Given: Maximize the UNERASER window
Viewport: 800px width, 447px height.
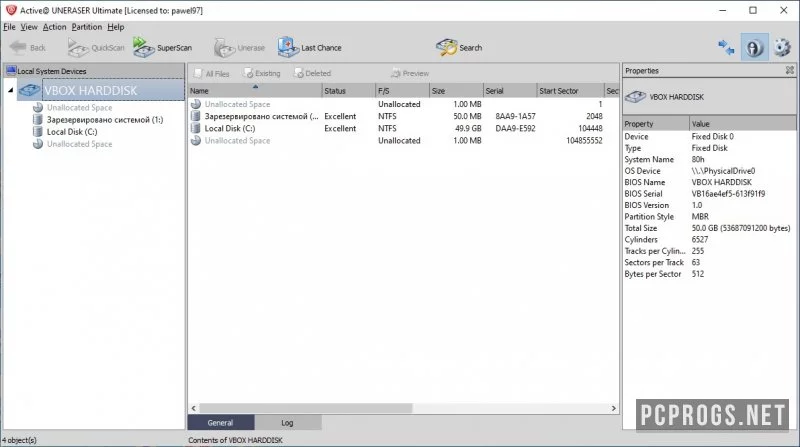Looking at the screenshot, I should tap(753, 10).
